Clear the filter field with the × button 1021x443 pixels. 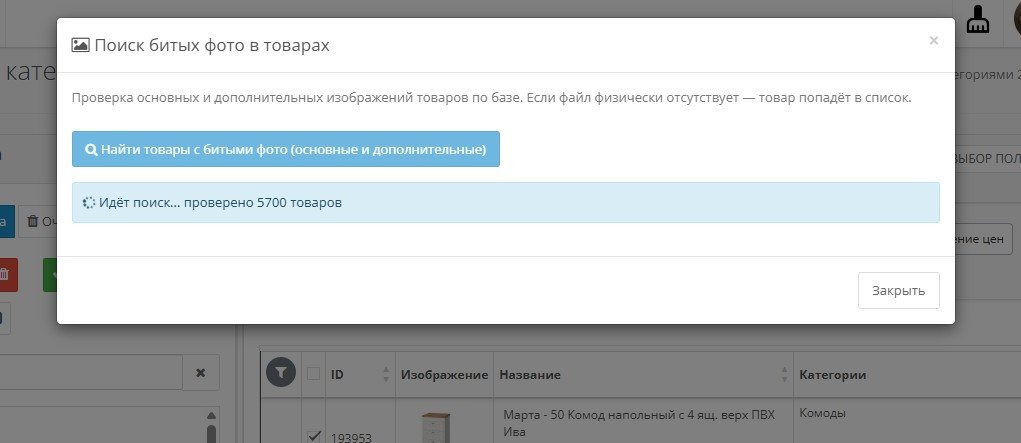coord(200,372)
